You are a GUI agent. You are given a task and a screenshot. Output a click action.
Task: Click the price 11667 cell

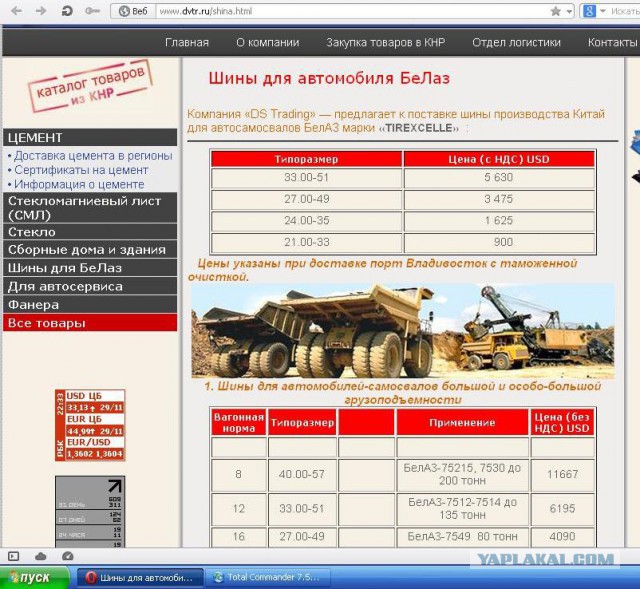click(x=562, y=475)
